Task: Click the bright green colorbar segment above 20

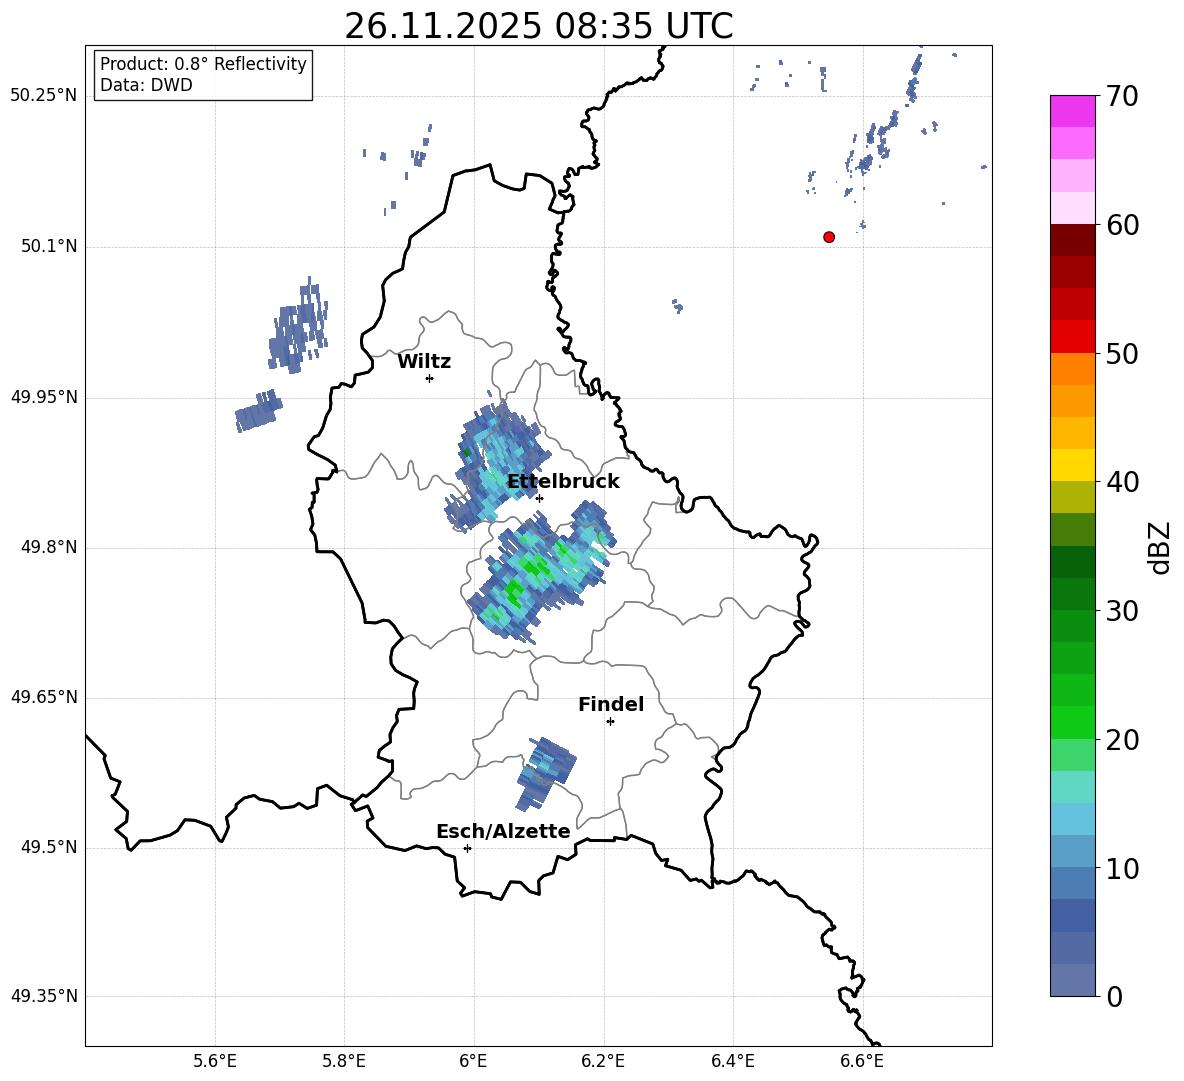Action: (1073, 722)
